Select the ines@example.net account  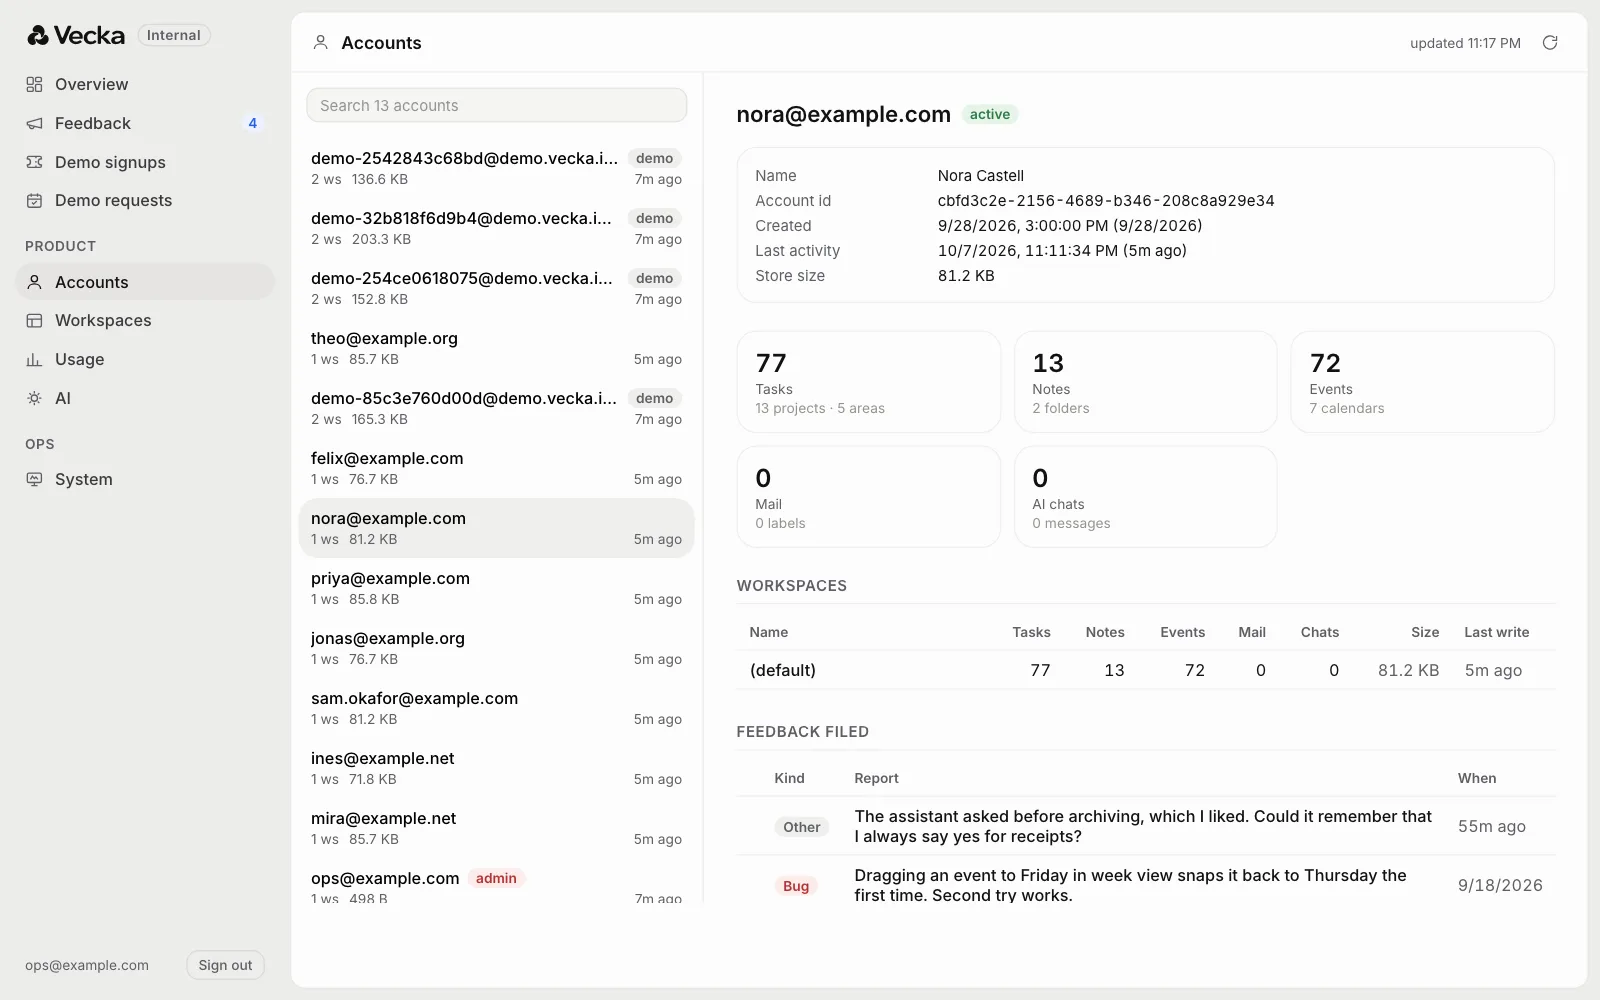(x=496, y=768)
